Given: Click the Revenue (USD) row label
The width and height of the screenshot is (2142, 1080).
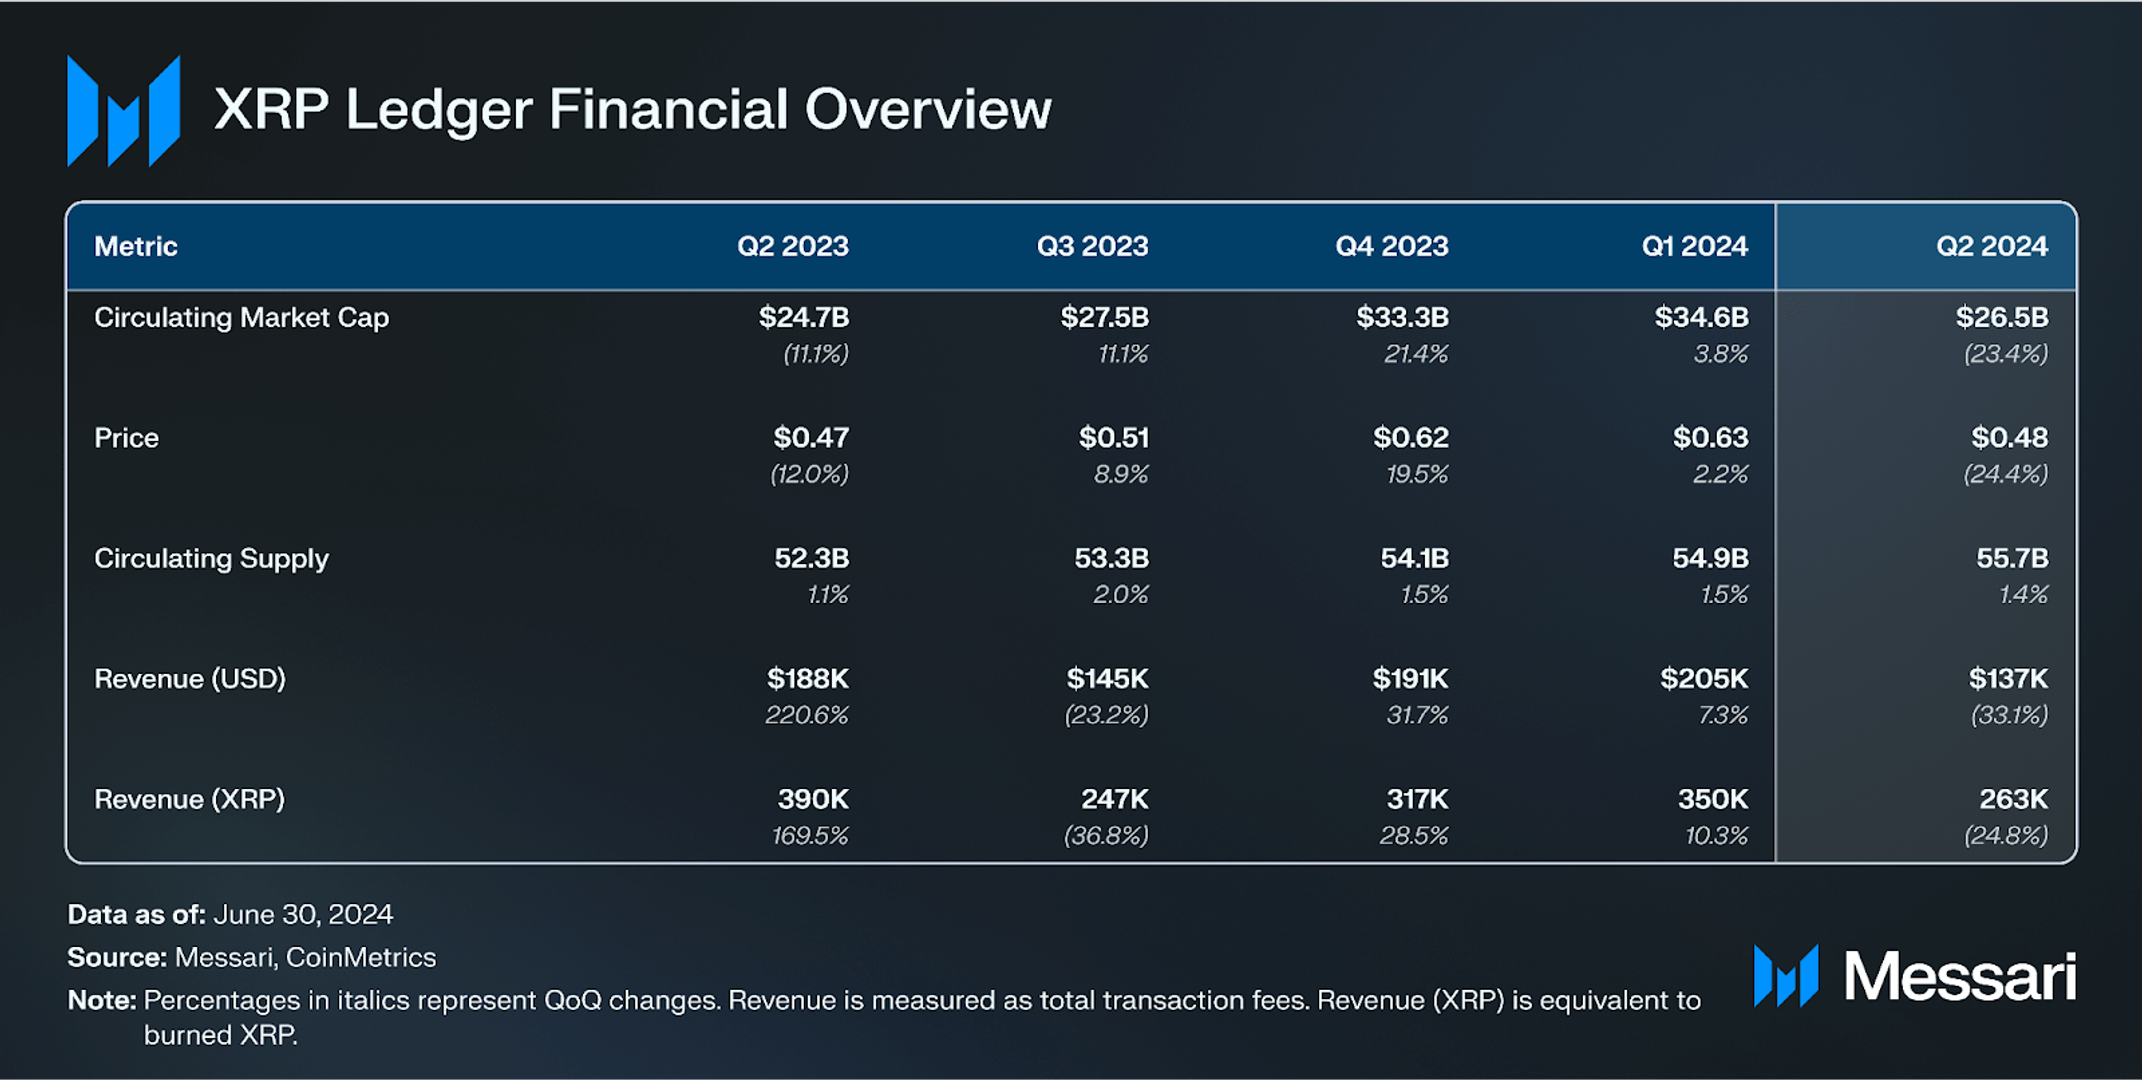Looking at the screenshot, I should coord(190,679).
